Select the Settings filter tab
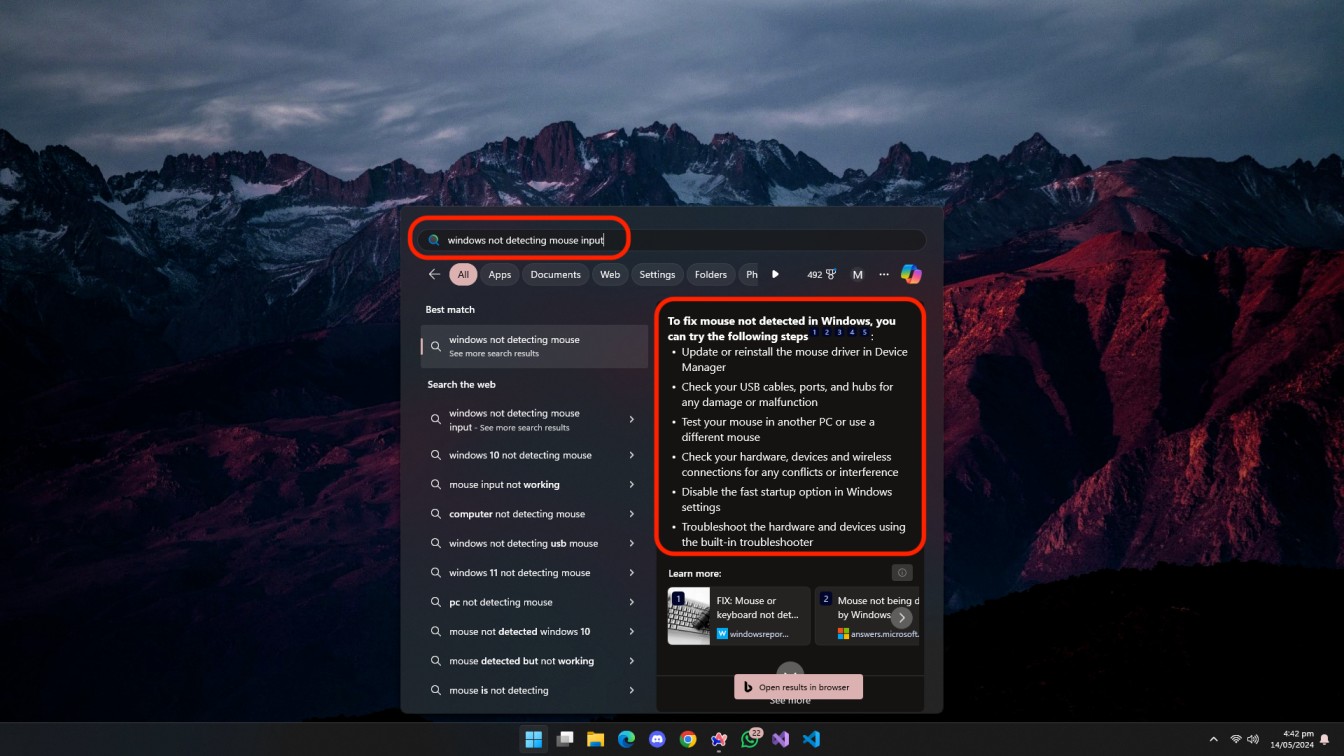The image size is (1344, 756). [657, 274]
